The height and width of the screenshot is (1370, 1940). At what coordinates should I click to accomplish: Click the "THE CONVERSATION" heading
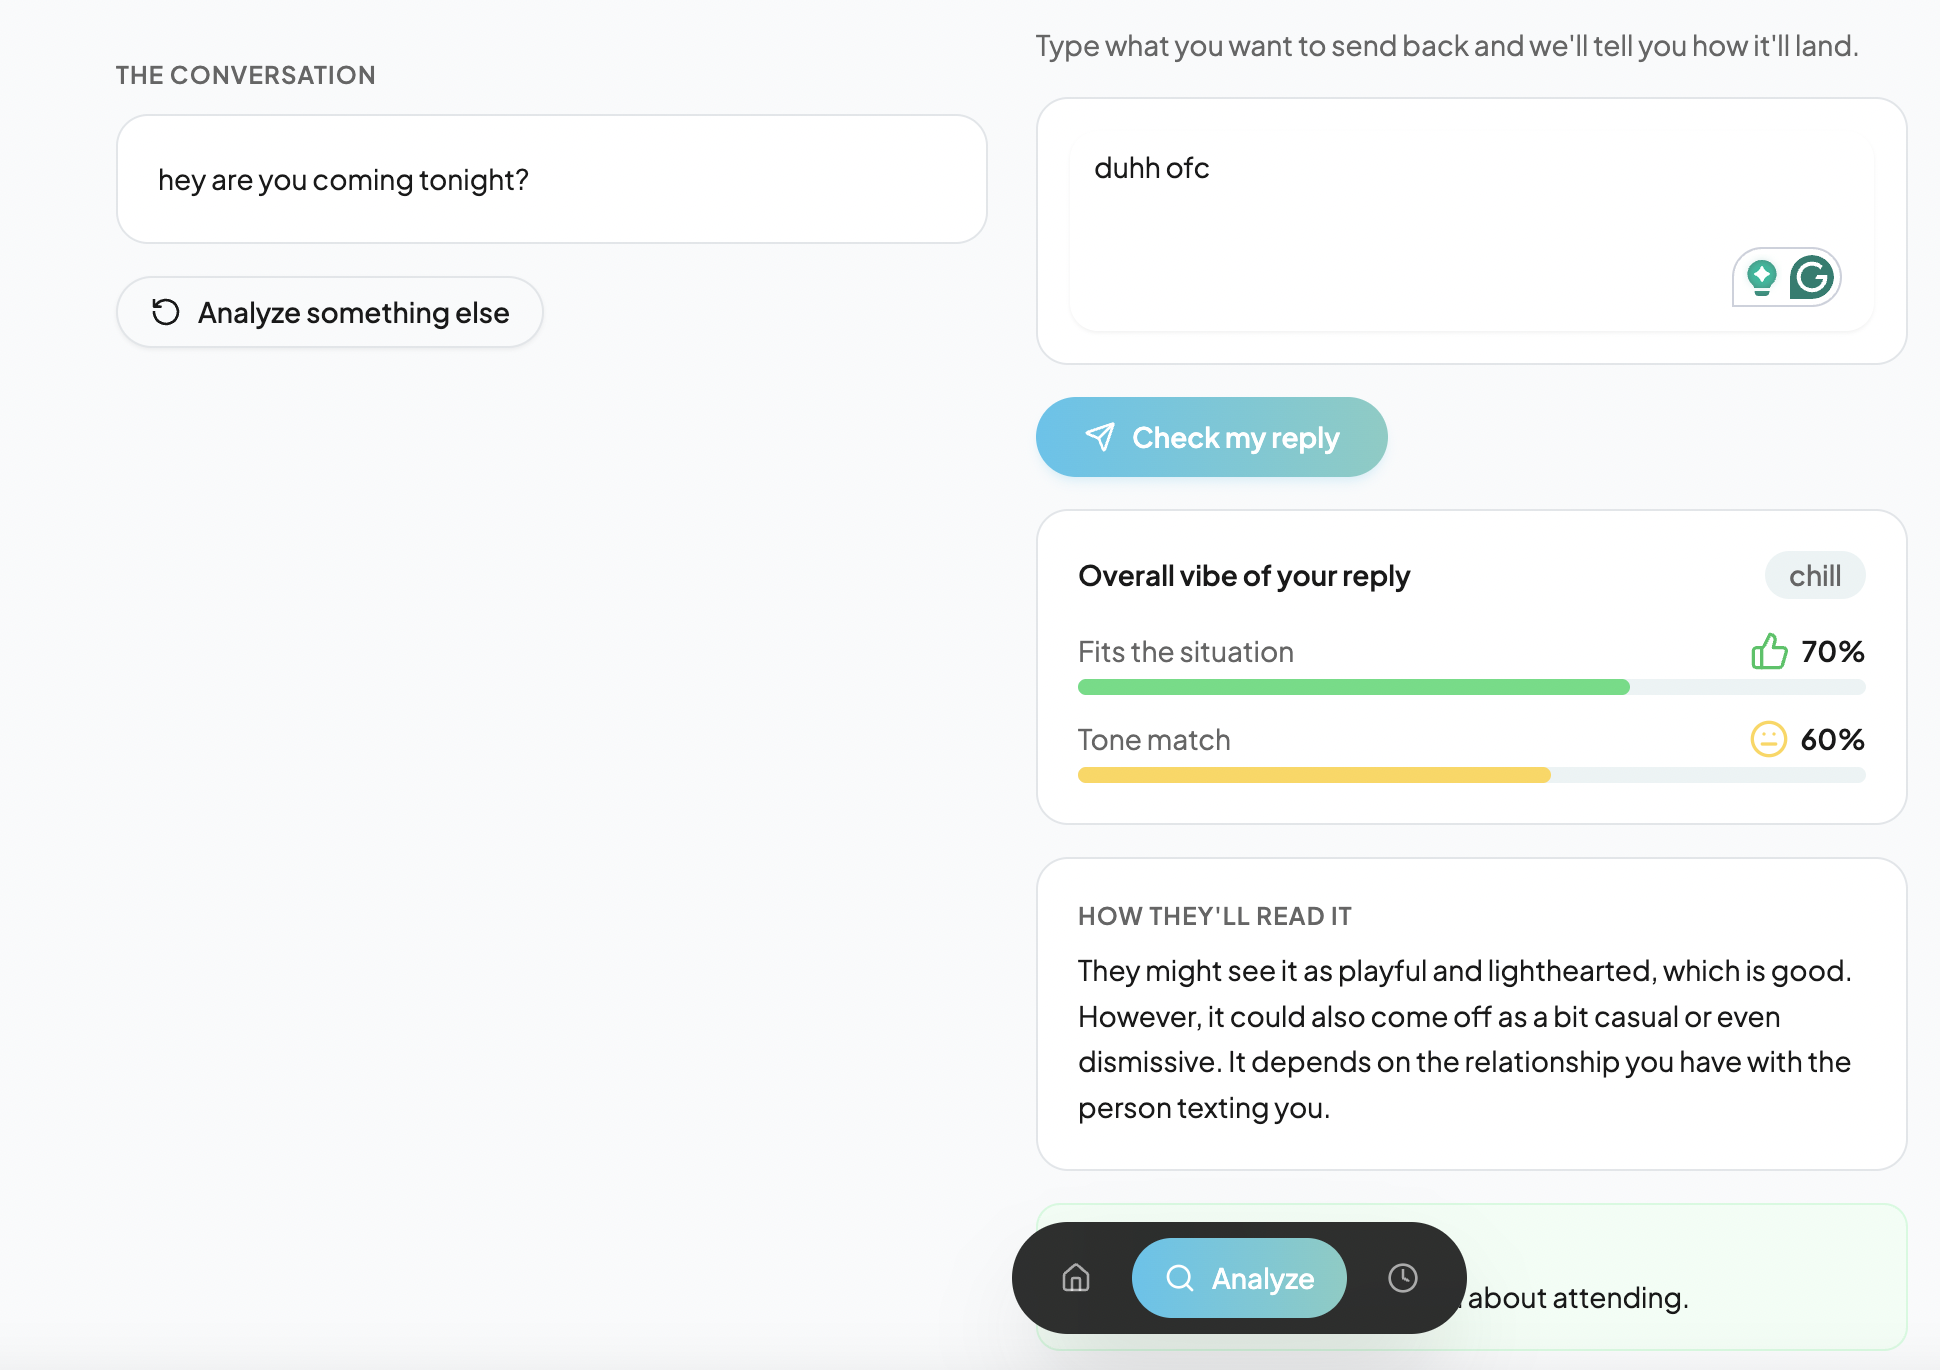(x=245, y=75)
